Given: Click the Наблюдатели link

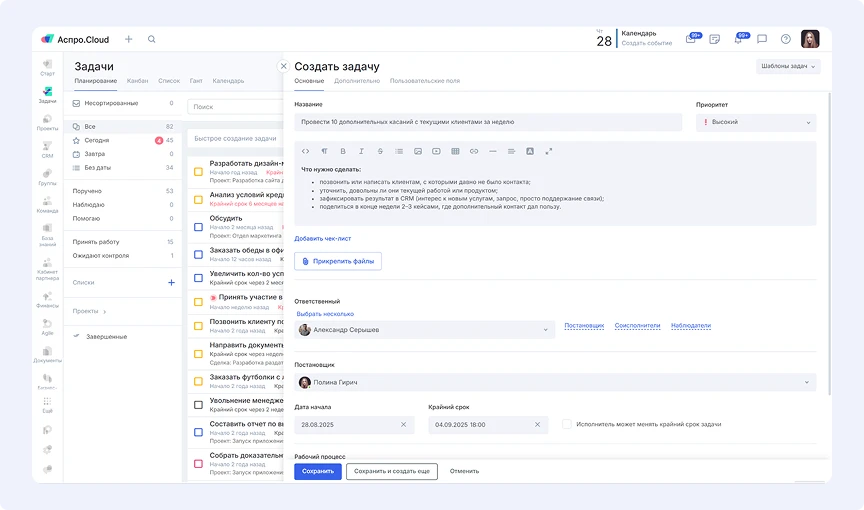Looking at the screenshot, I should [691, 325].
